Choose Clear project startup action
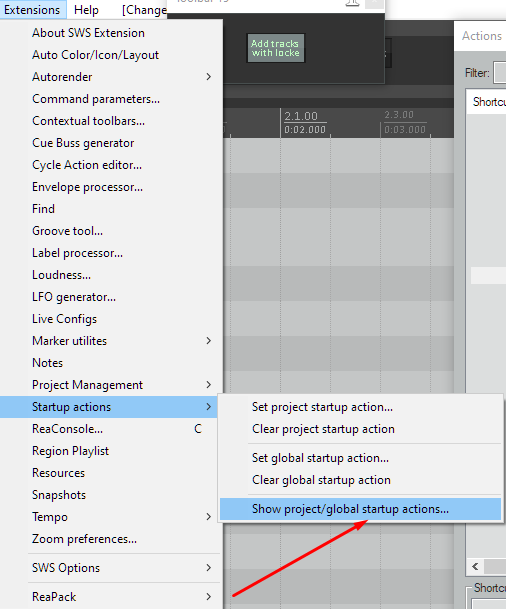 [x=360, y=429]
